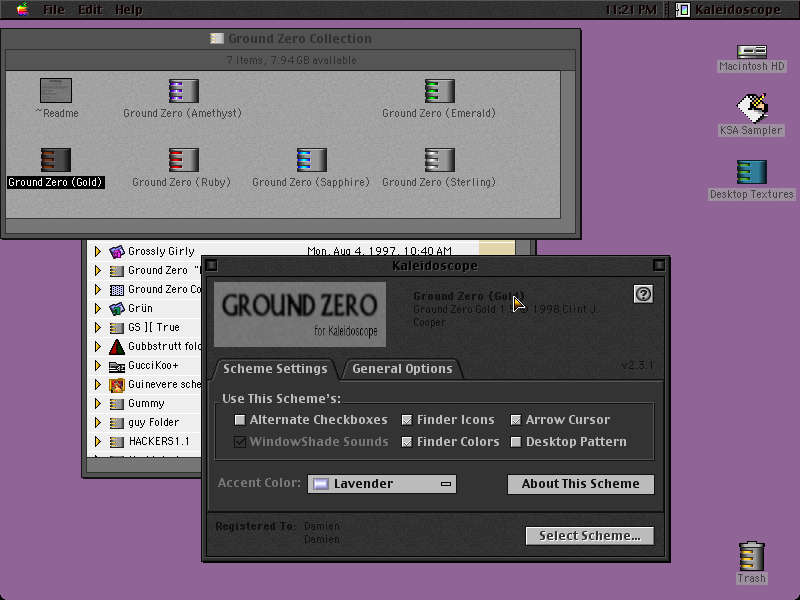The width and height of the screenshot is (800, 600).
Task: Click the GS ][ True folder icon
Action: (x=117, y=328)
